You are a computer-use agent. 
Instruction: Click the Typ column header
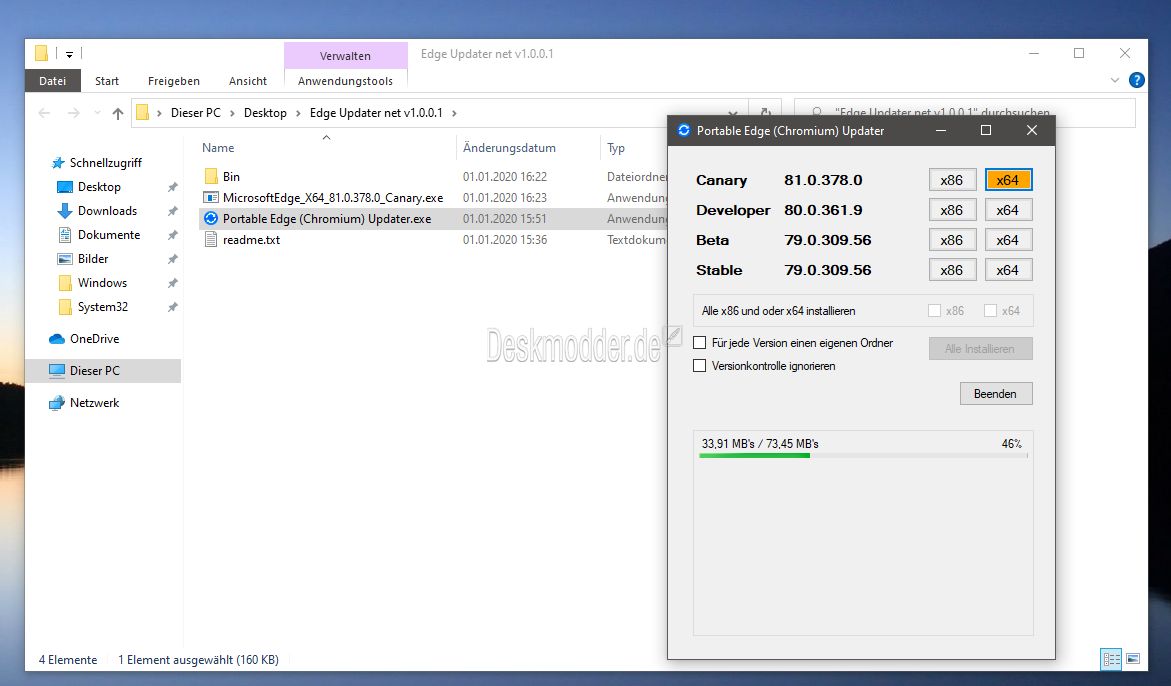[616, 148]
